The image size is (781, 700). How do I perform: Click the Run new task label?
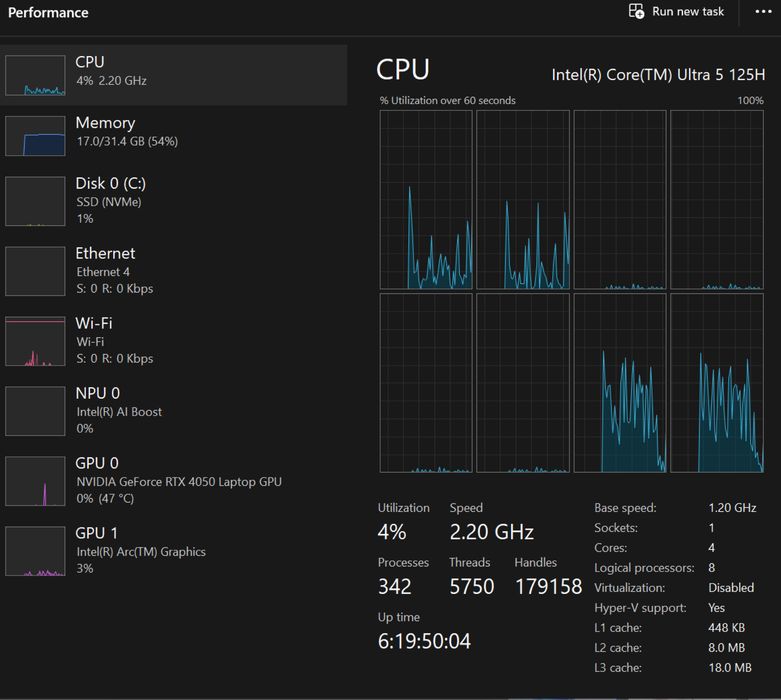tap(688, 11)
